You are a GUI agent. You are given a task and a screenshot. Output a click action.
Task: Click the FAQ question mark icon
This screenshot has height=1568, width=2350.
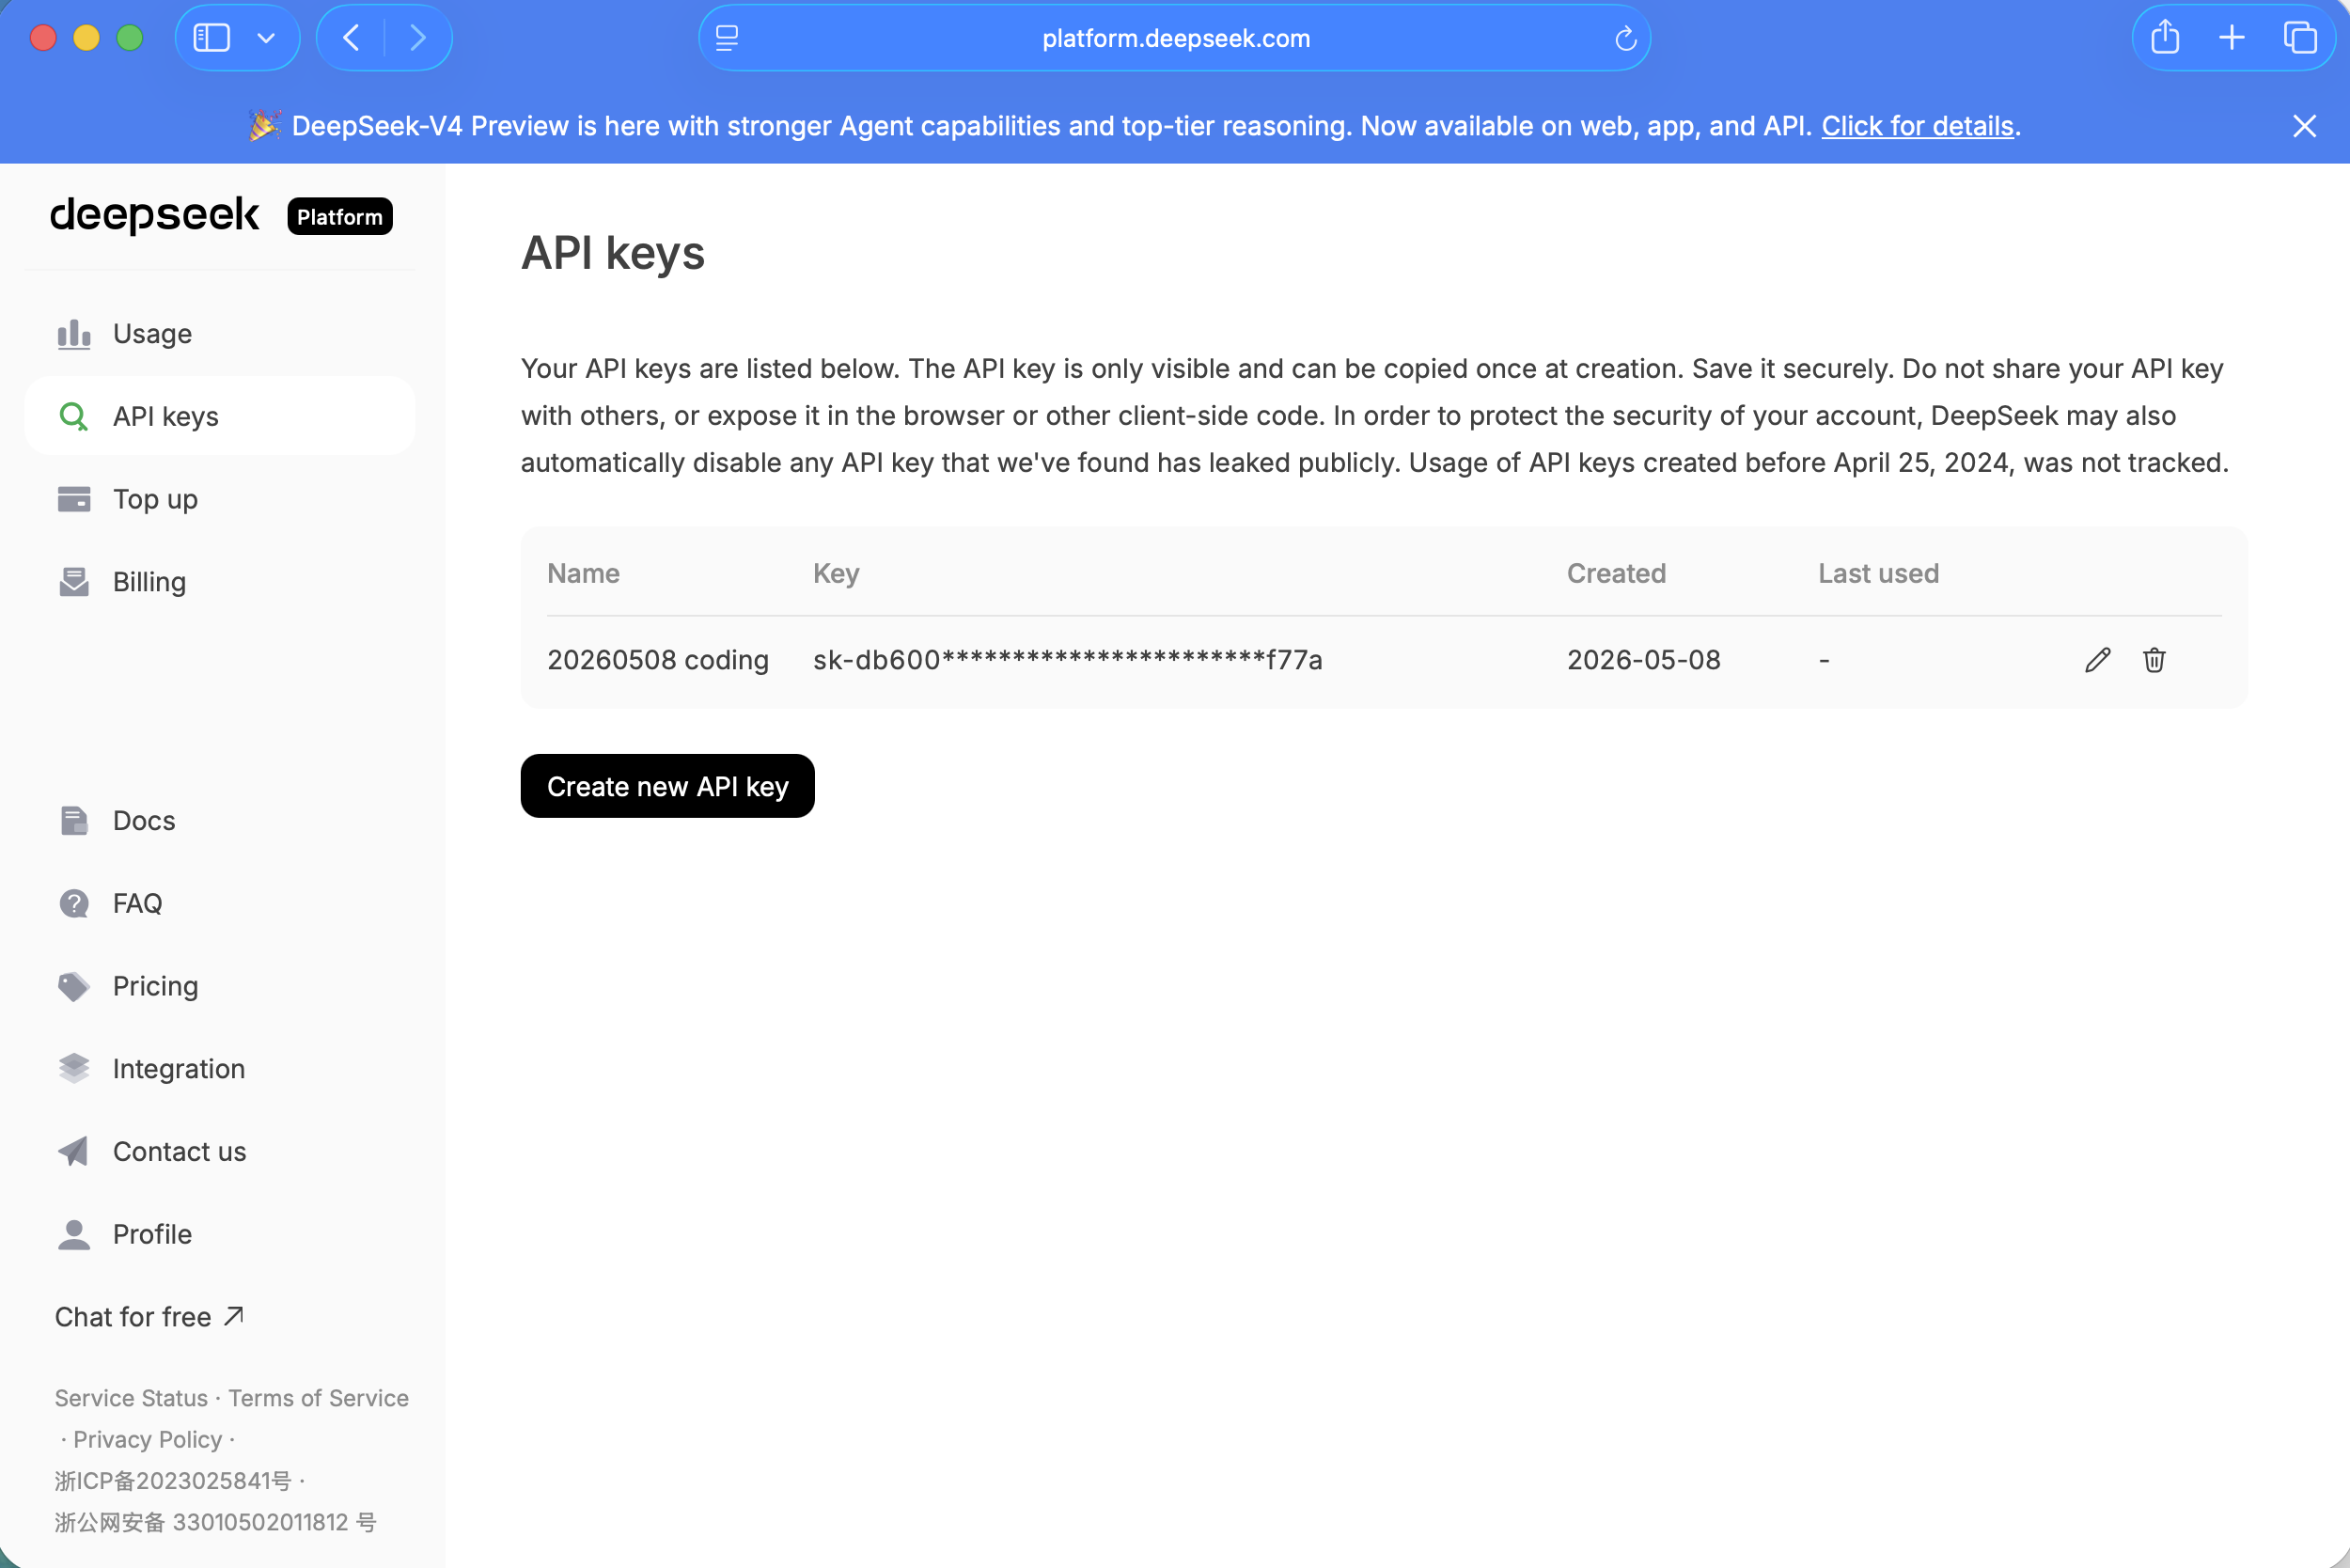[x=74, y=903]
